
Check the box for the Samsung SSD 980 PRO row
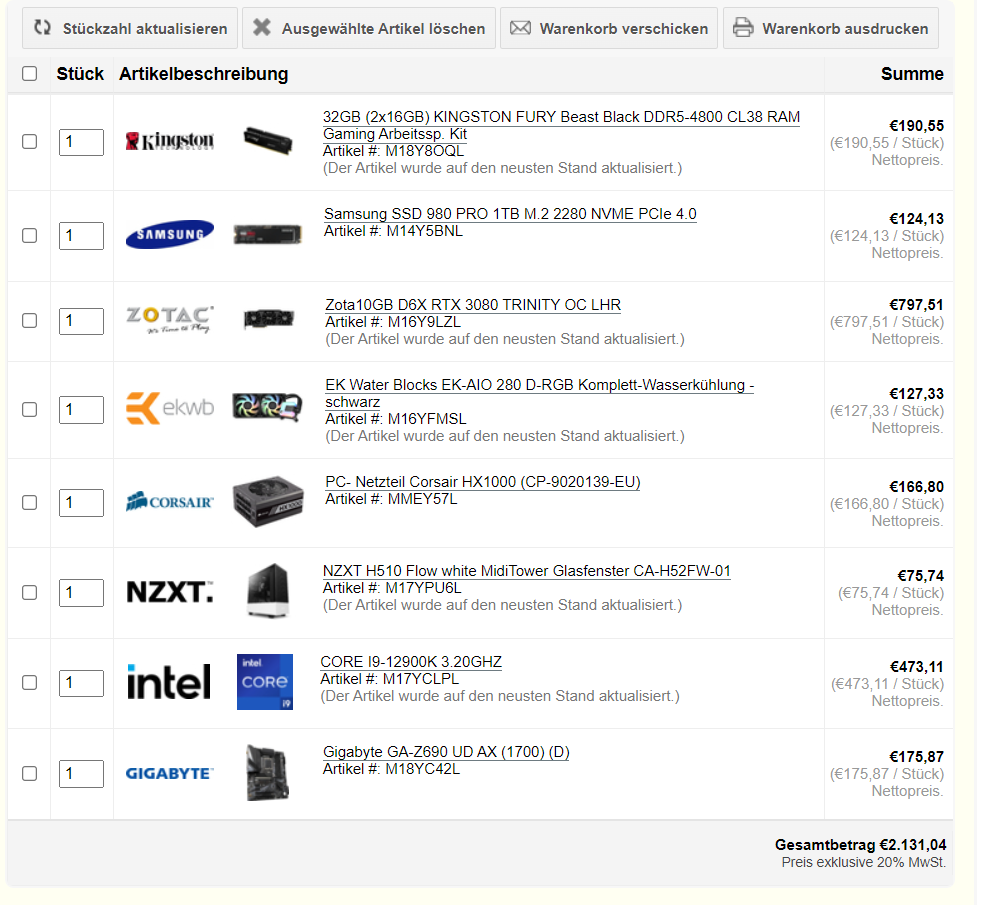tap(29, 235)
